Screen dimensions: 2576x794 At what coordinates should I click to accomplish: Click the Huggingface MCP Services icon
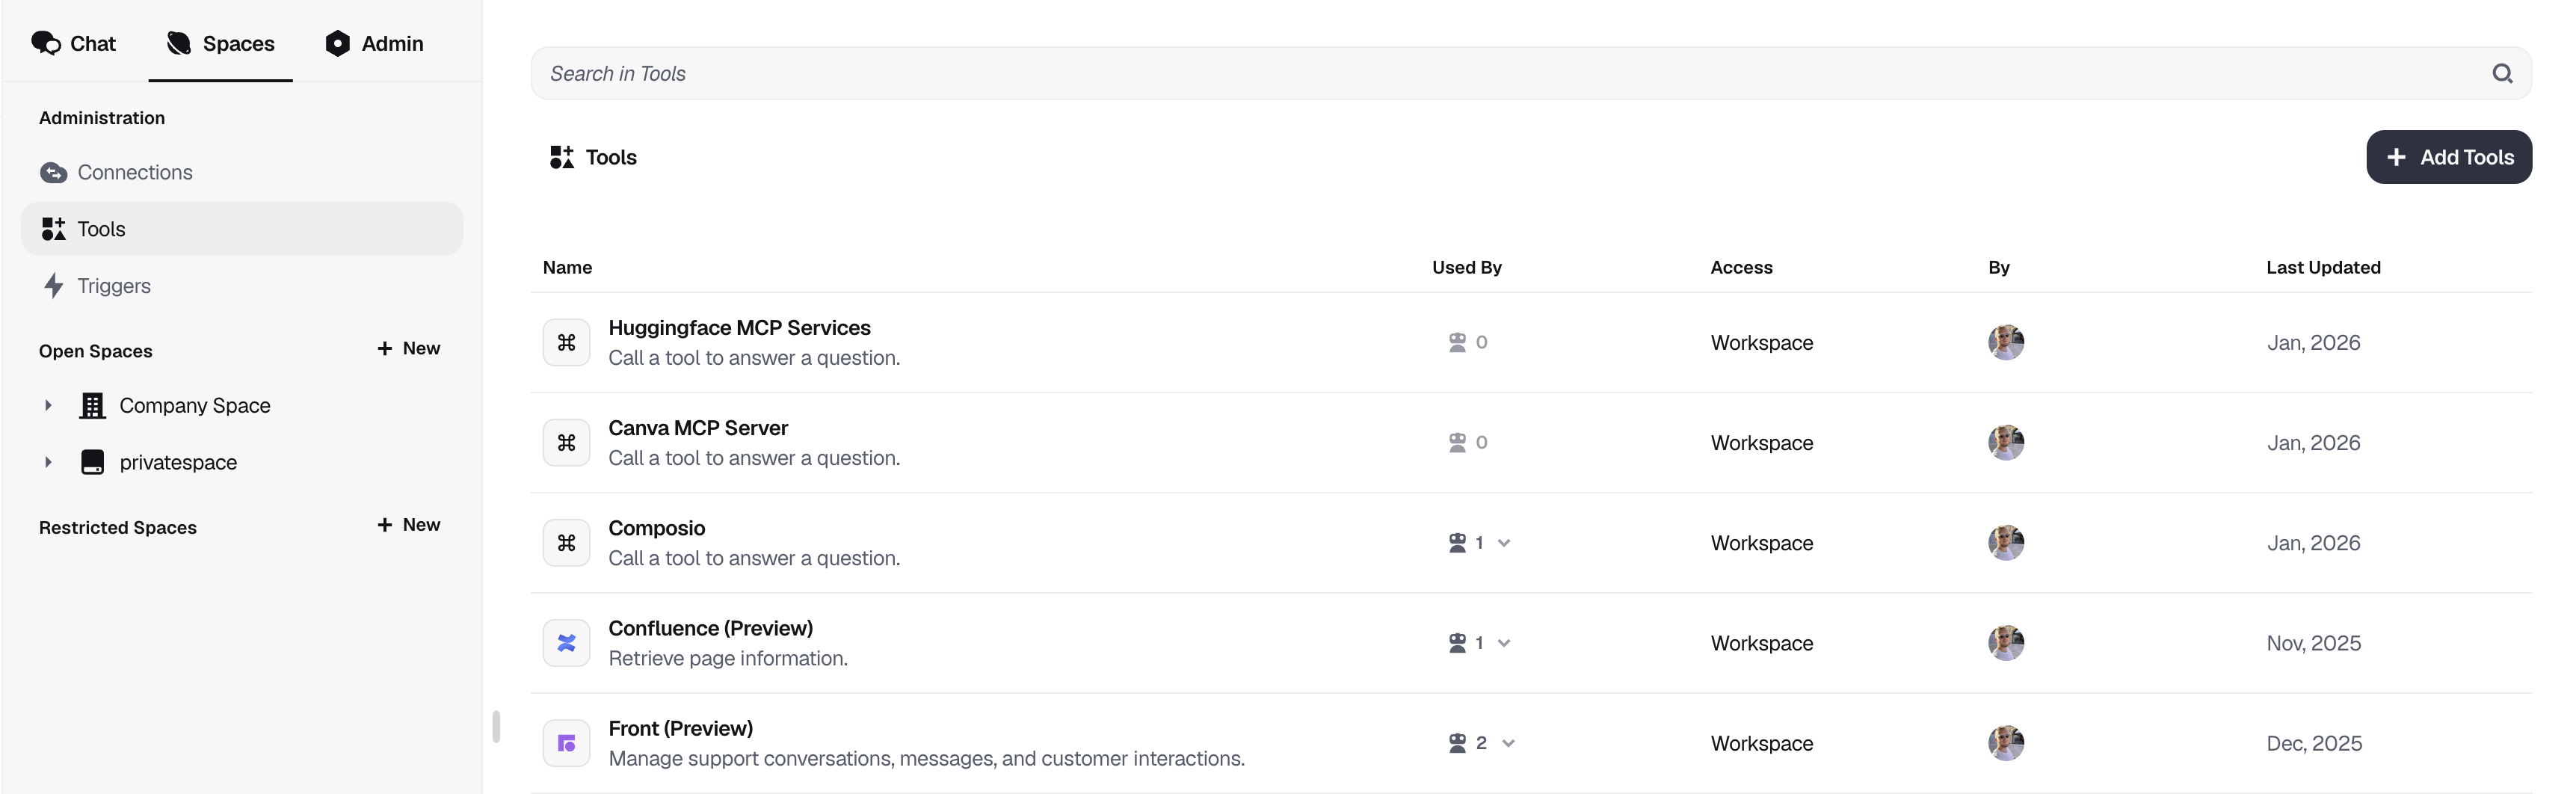pos(566,343)
